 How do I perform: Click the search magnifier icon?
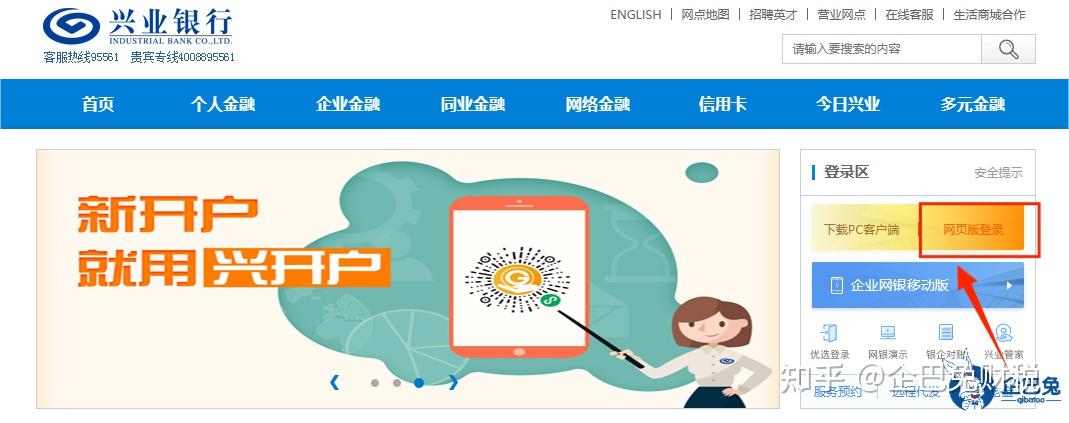(1008, 49)
